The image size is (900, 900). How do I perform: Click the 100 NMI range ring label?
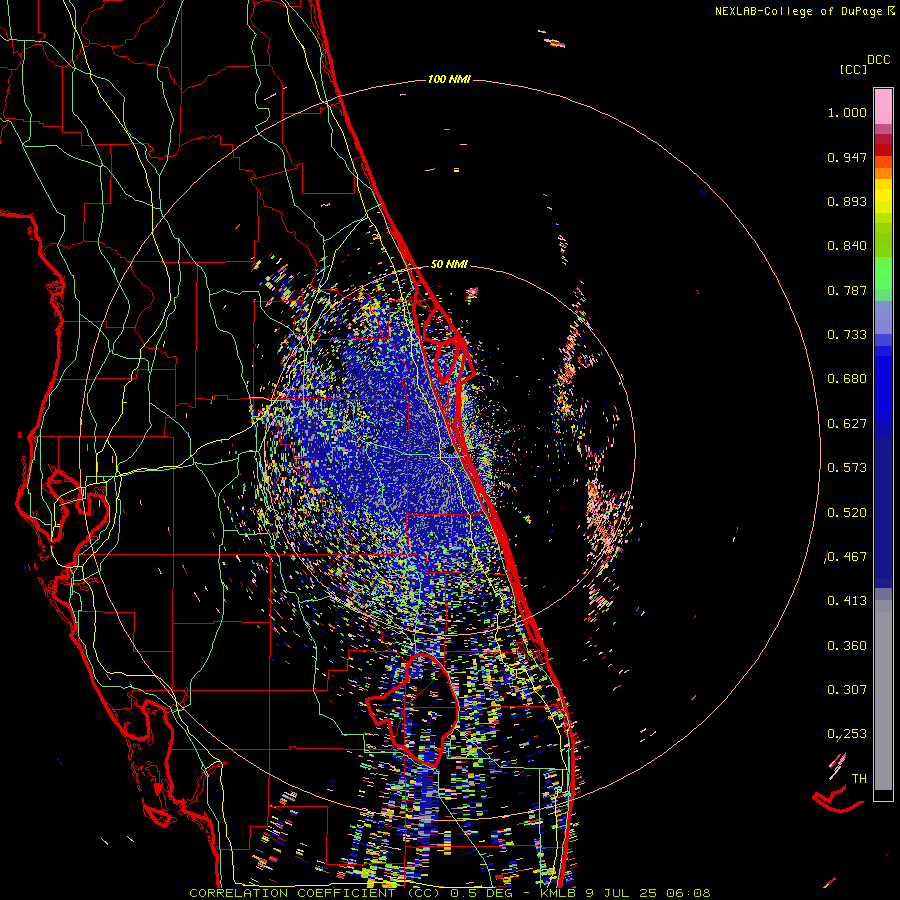tap(449, 79)
